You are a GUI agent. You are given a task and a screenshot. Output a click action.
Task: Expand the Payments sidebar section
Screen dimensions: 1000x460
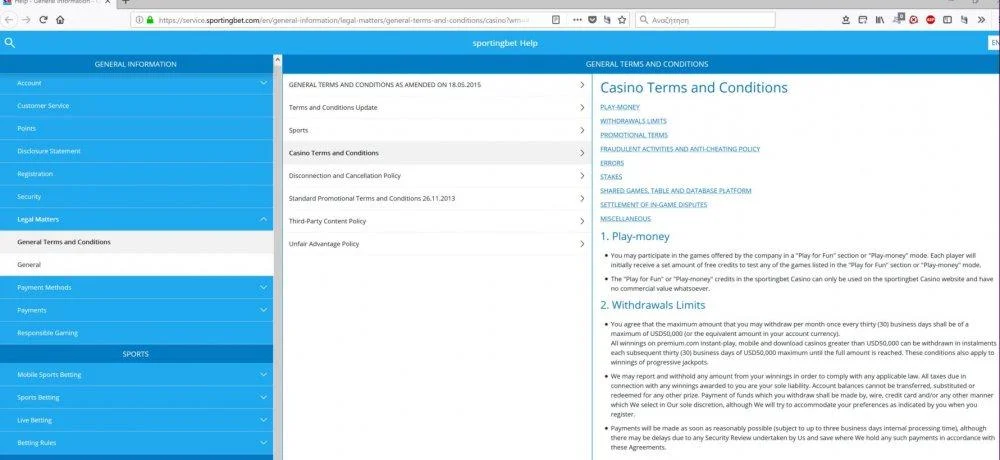click(264, 310)
